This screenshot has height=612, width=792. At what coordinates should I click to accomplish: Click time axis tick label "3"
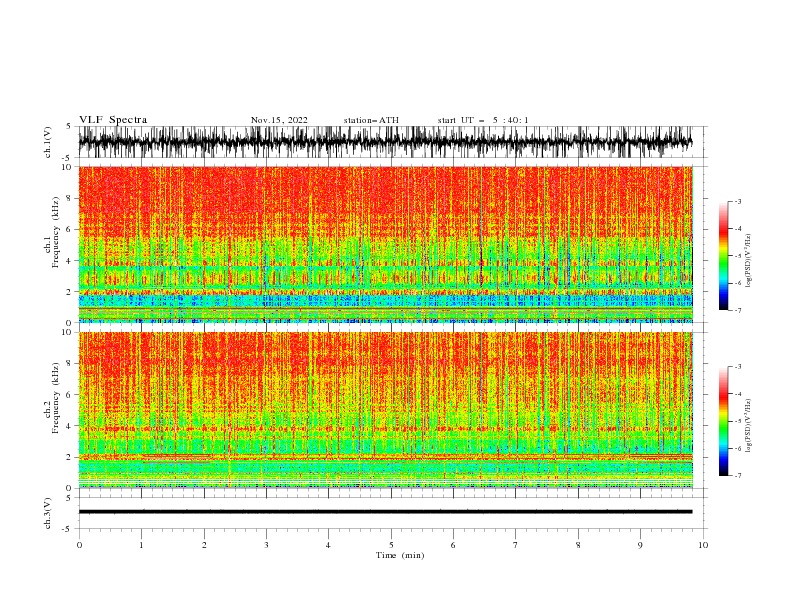pos(266,545)
